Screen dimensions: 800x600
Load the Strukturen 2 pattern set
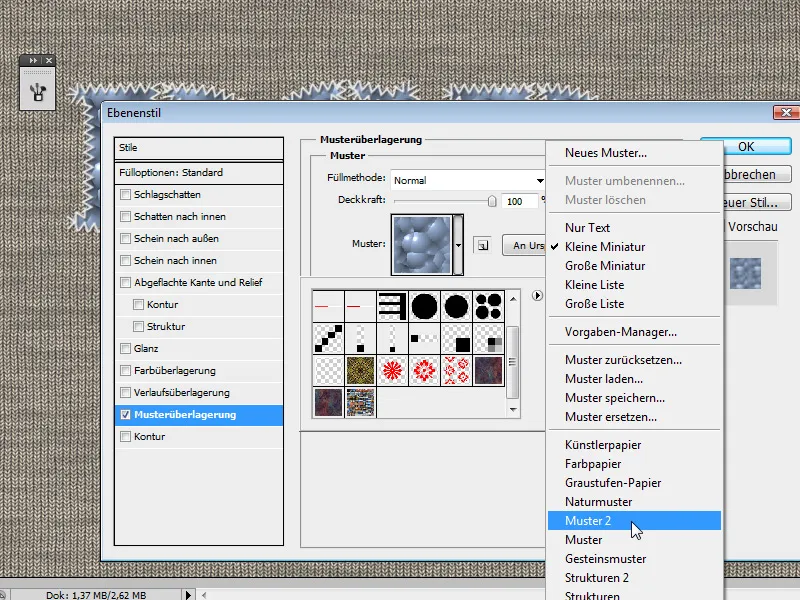click(x=596, y=578)
